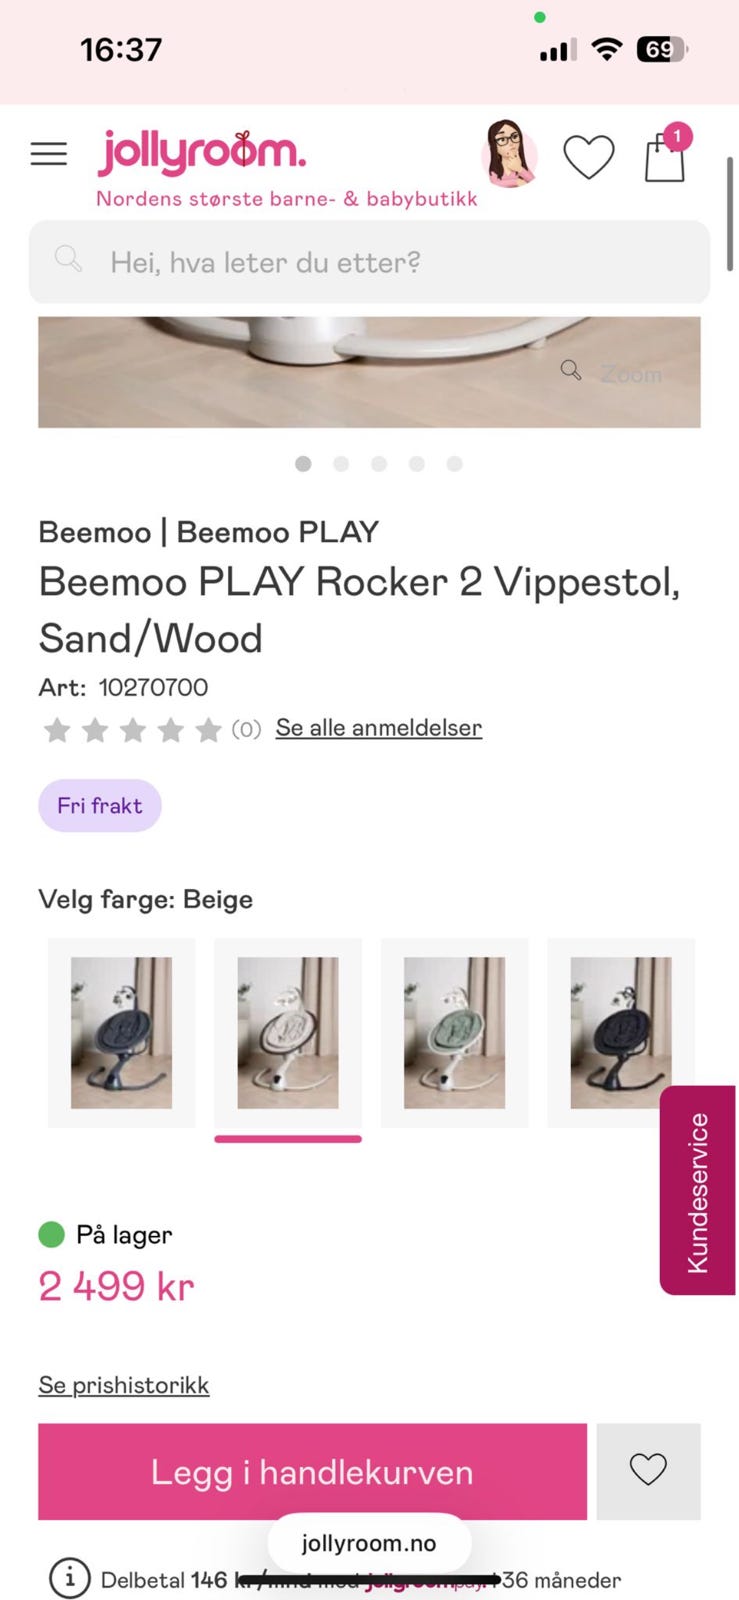The image size is (739, 1600).
Task: Choose the dark grey color variant
Action: pyautogui.click(x=121, y=1033)
